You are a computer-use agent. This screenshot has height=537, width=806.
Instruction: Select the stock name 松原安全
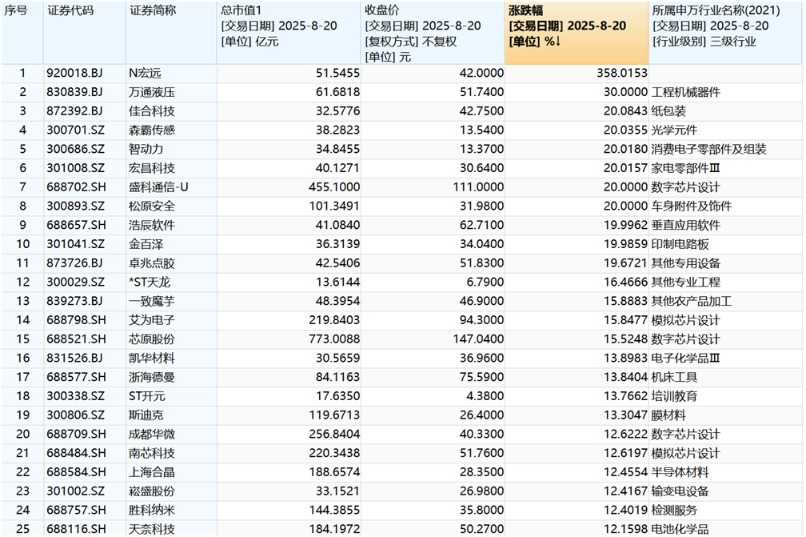coord(152,206)
